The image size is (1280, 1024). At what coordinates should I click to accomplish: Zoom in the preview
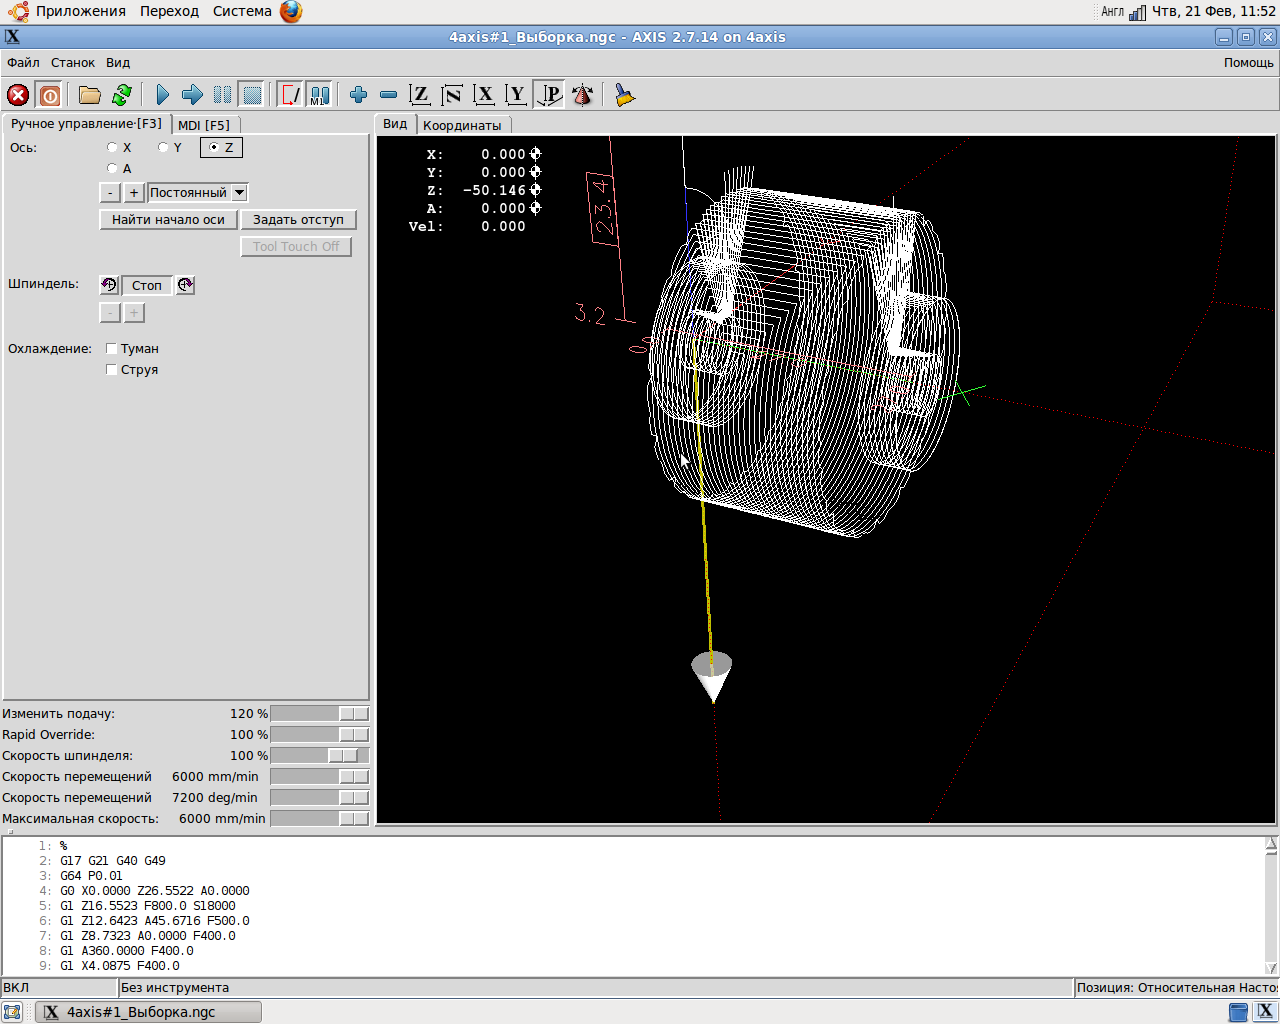coord(358,95)
